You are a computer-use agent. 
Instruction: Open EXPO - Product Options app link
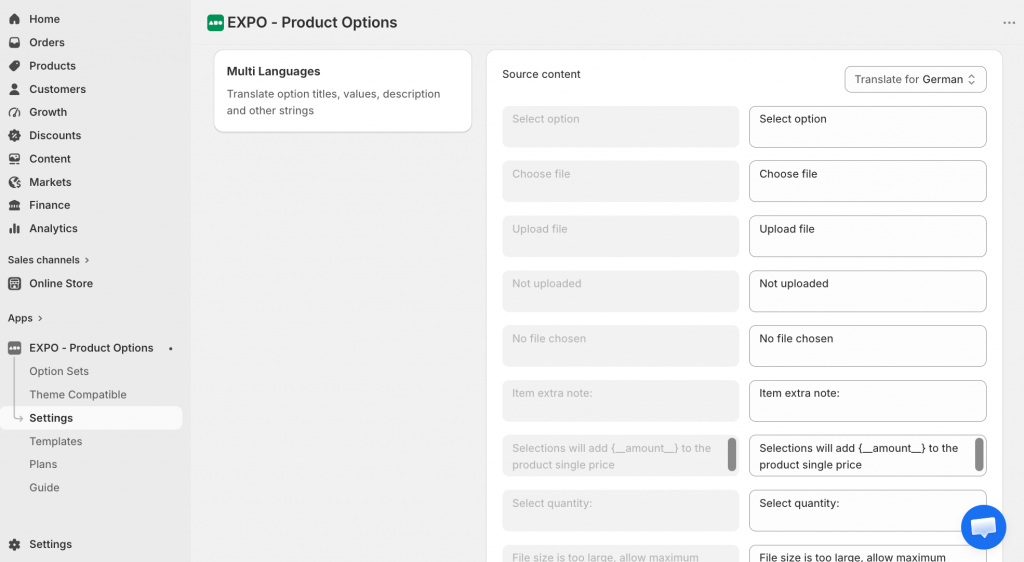91,348
